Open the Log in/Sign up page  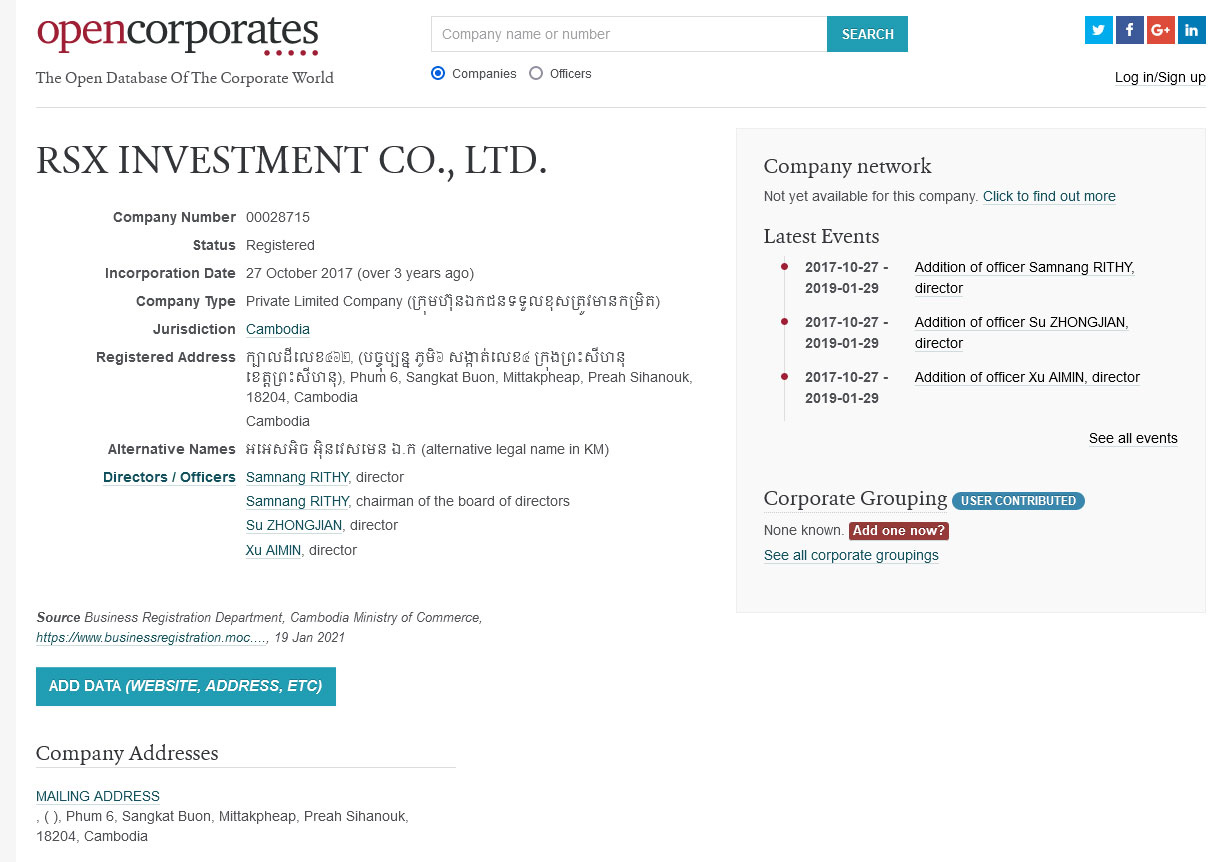click(1160, 77)
